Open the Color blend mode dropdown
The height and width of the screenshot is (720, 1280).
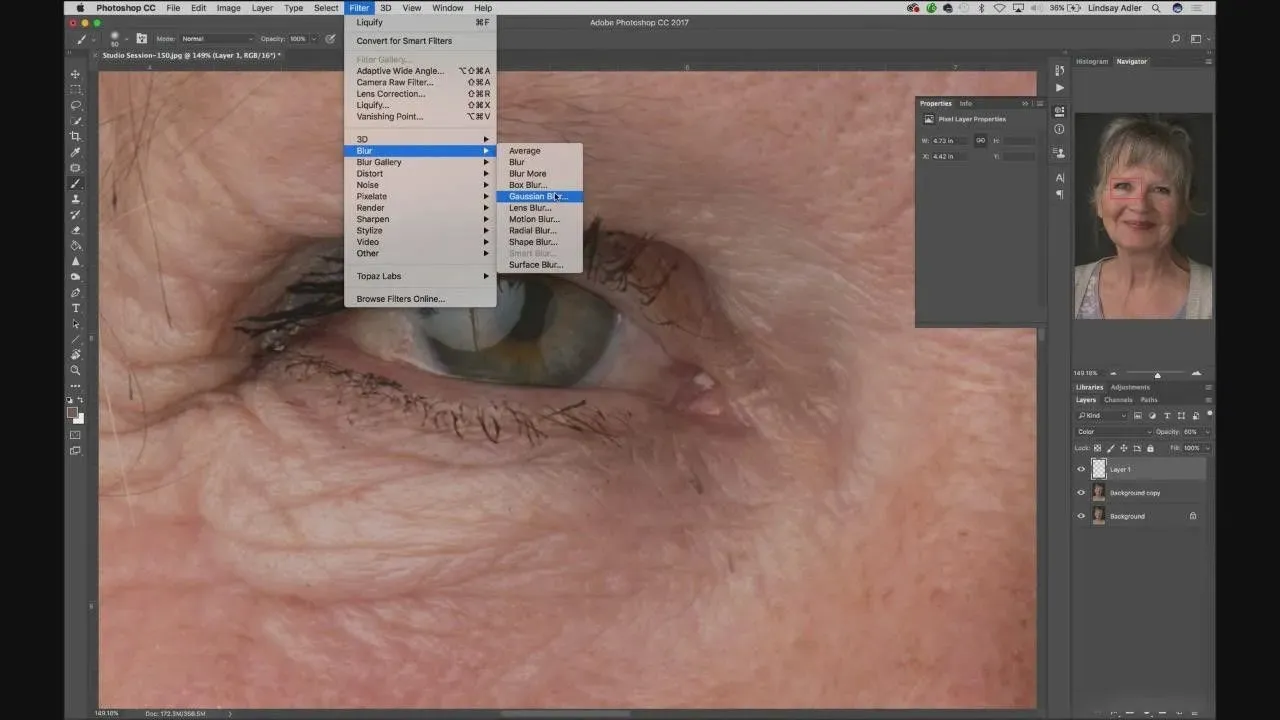tap(1113, 432)
